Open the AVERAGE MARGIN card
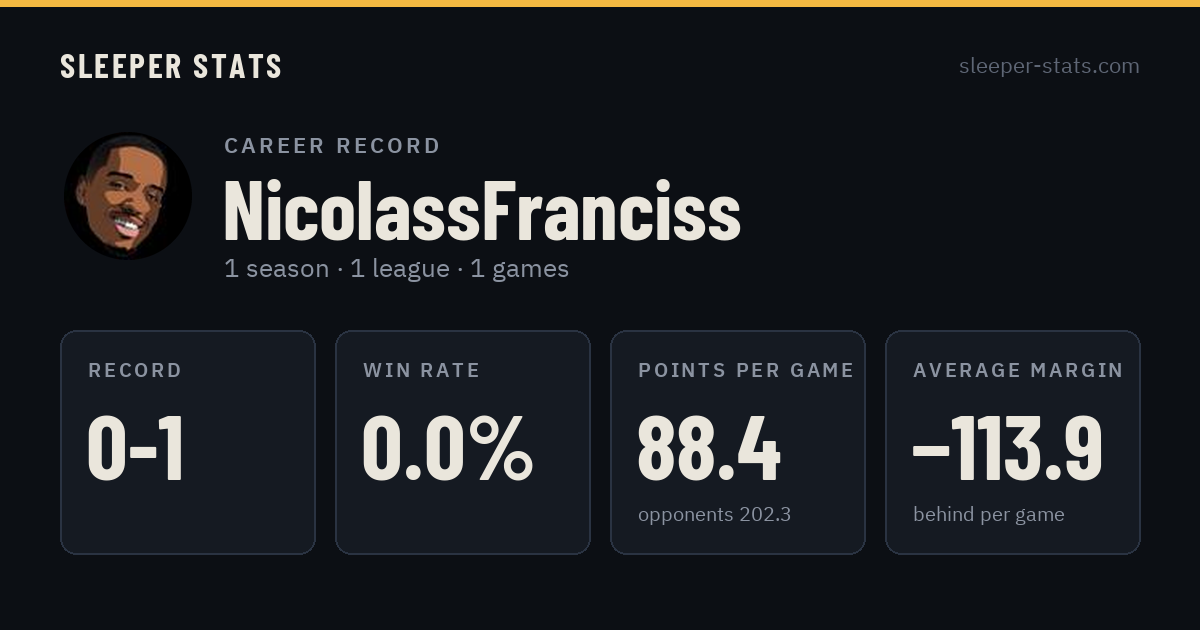1200x630 pixels. coord(1013,442)
